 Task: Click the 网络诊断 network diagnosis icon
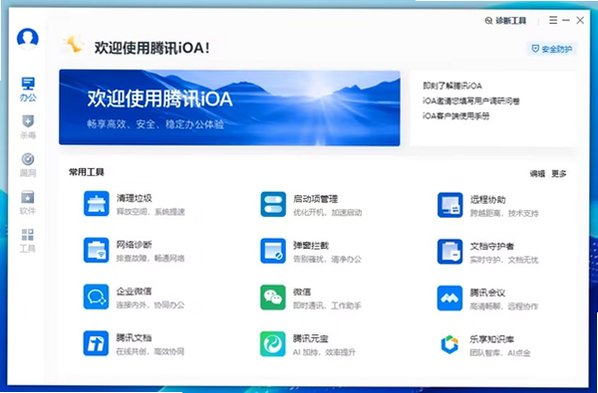click(x=96, y=250)
